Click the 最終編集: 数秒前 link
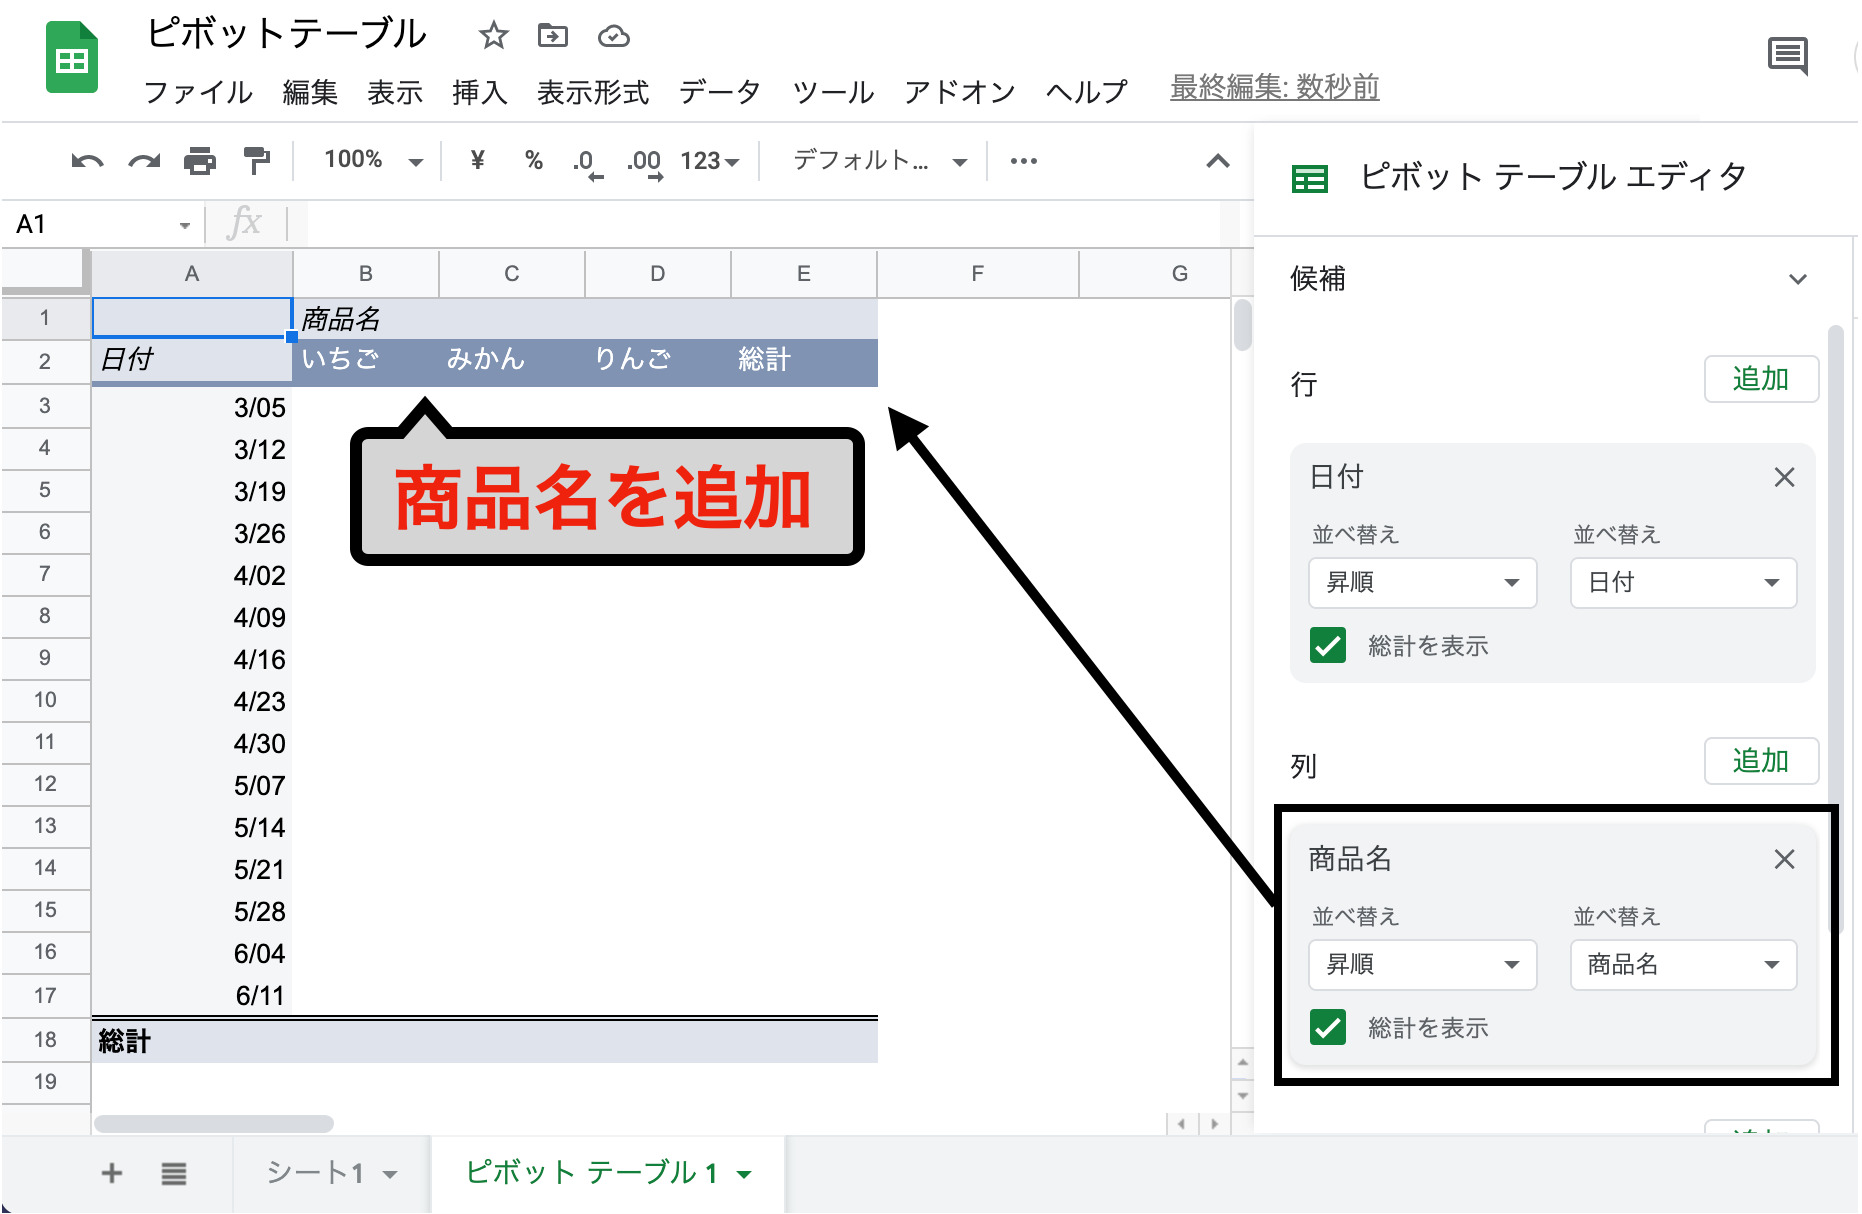This screenshot has height=1214, width=1862. click(1274, 88)
